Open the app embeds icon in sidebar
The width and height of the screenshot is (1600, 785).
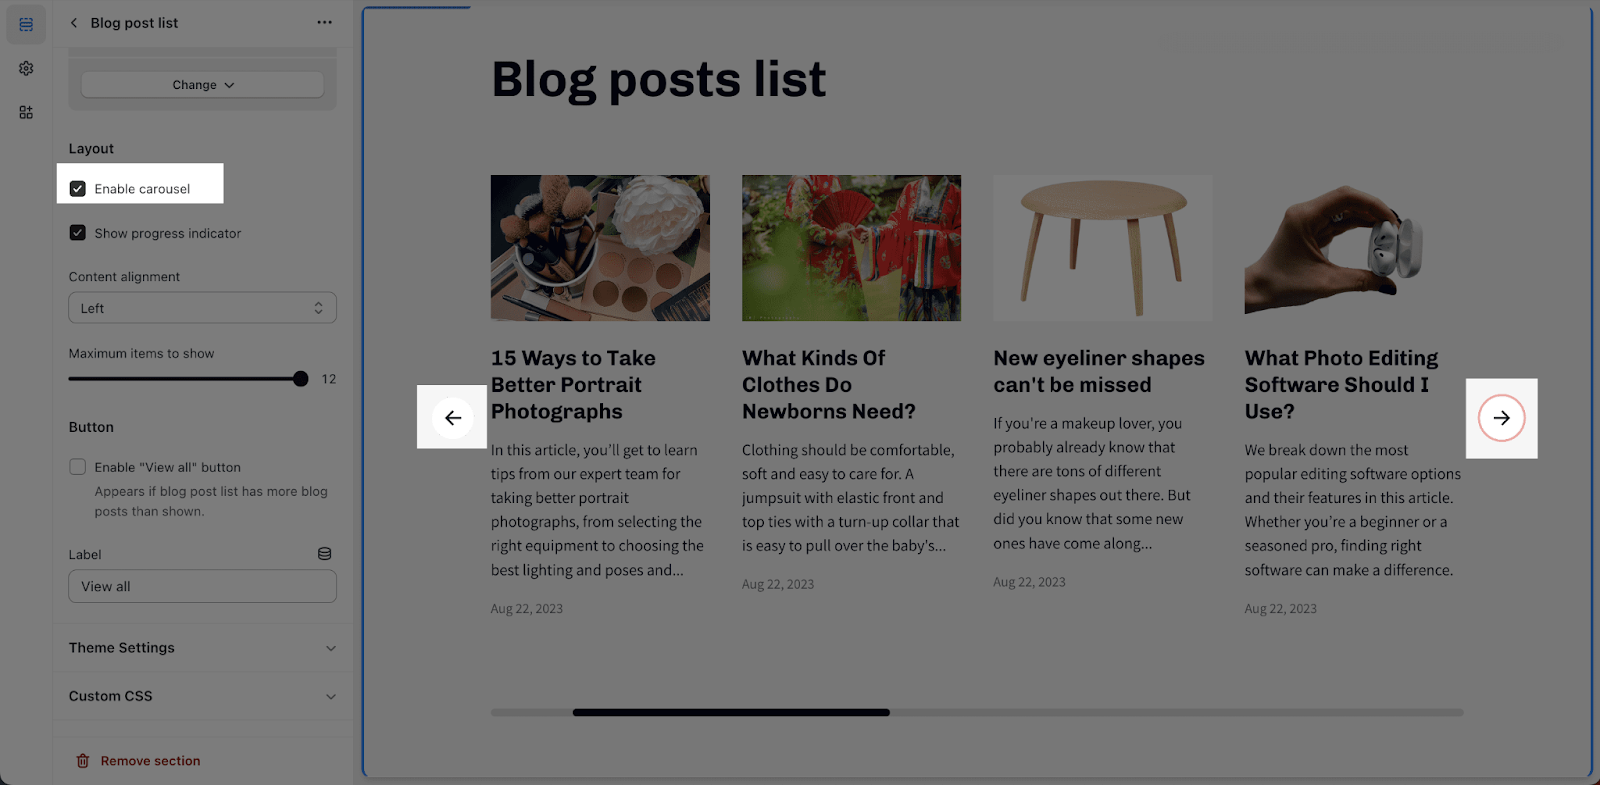(x=26, y=112)
